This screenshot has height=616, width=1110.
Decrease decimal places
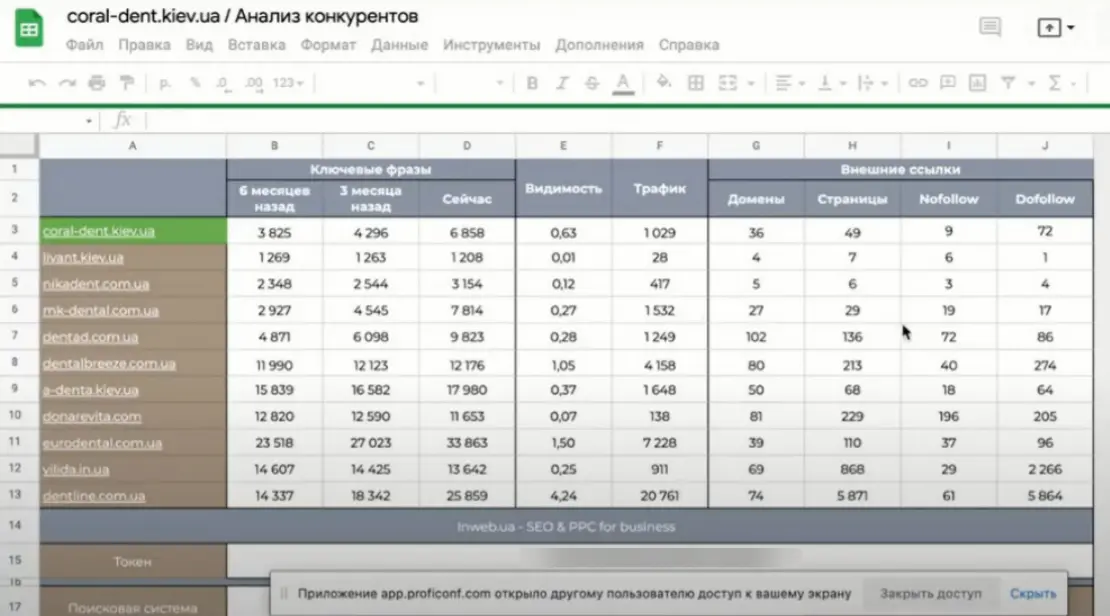click(223, 84)
